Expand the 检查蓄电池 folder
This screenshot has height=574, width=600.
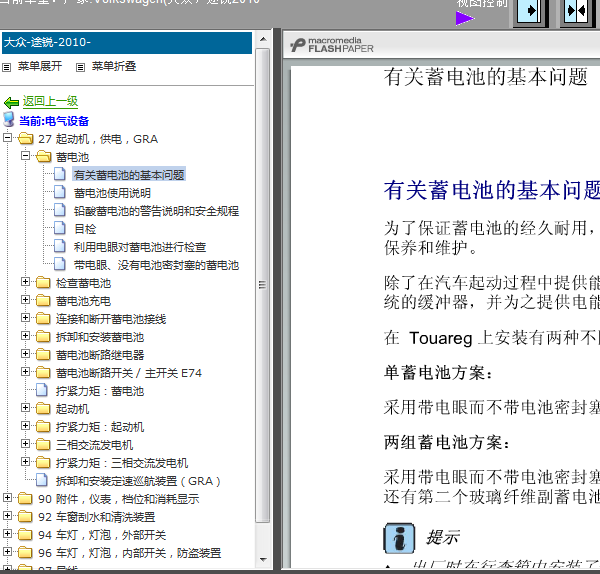click(25, 282)
